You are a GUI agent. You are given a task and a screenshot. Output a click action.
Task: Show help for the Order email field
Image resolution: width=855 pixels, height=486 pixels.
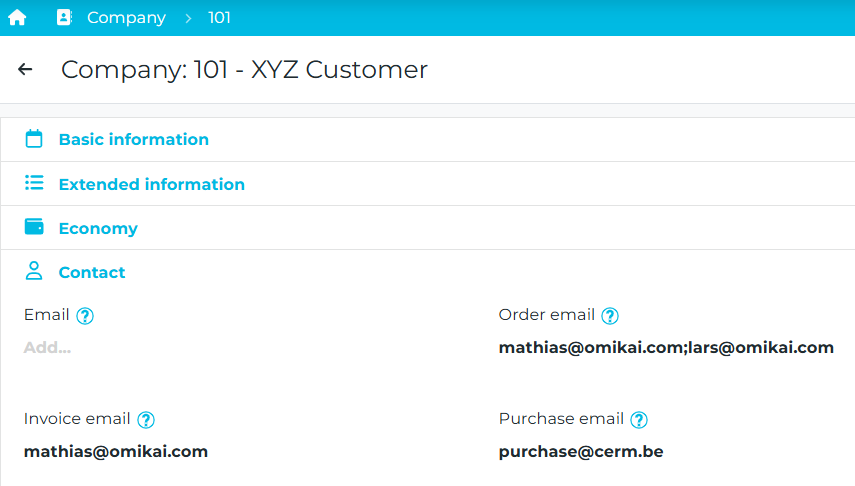tap(610, 316)
